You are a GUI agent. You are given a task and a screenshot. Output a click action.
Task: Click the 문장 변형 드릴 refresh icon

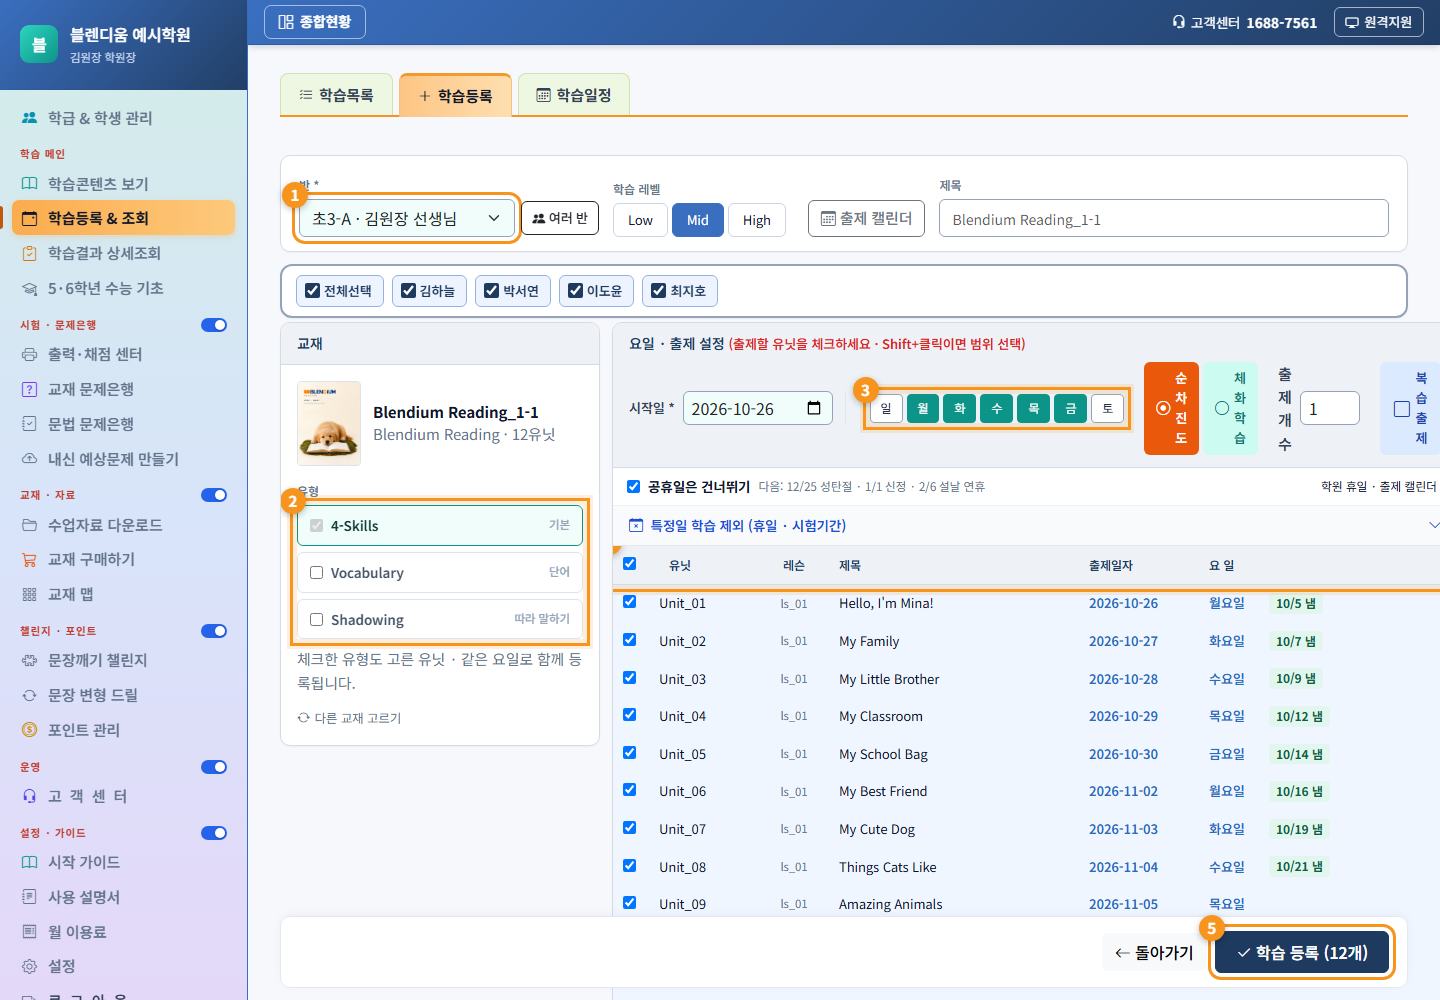[30, 695]
